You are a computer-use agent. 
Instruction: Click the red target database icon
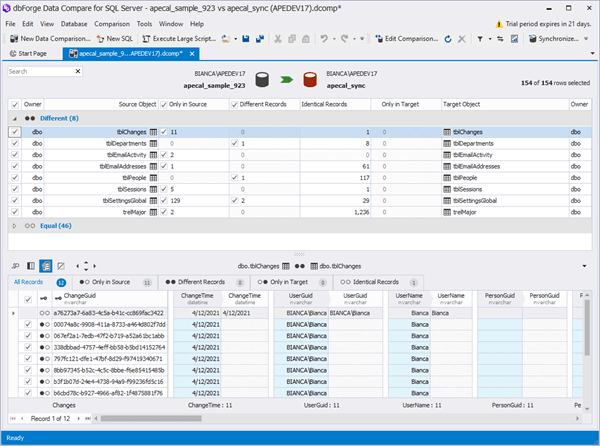(310, 80)
